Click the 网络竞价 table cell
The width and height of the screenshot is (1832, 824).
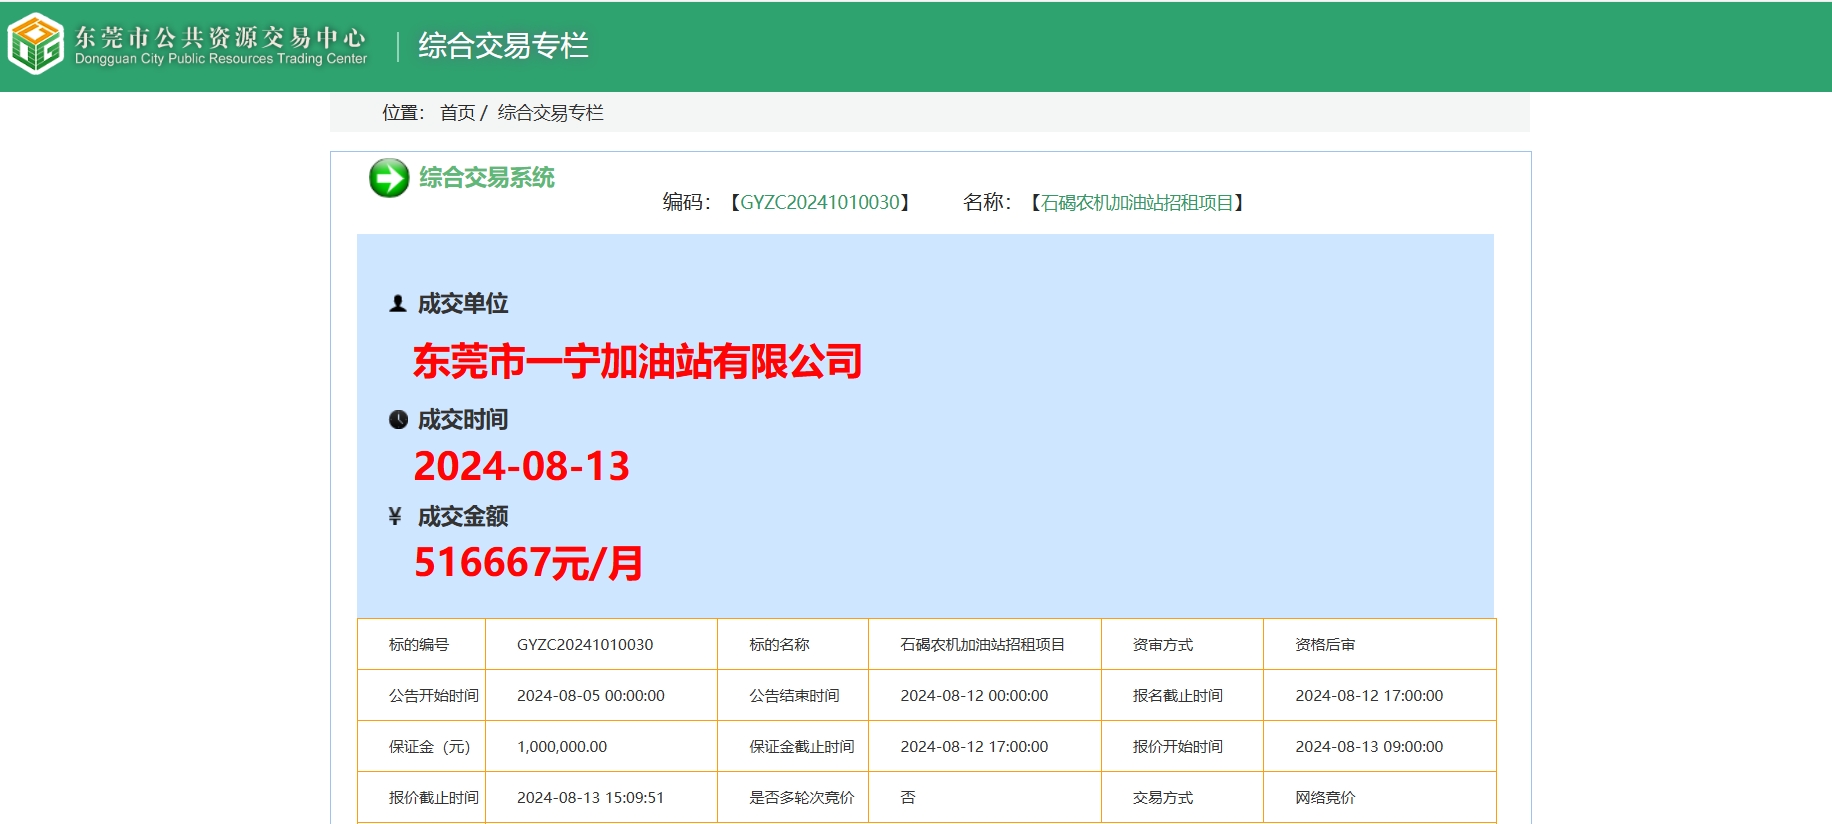click(x=1380, y=798)
